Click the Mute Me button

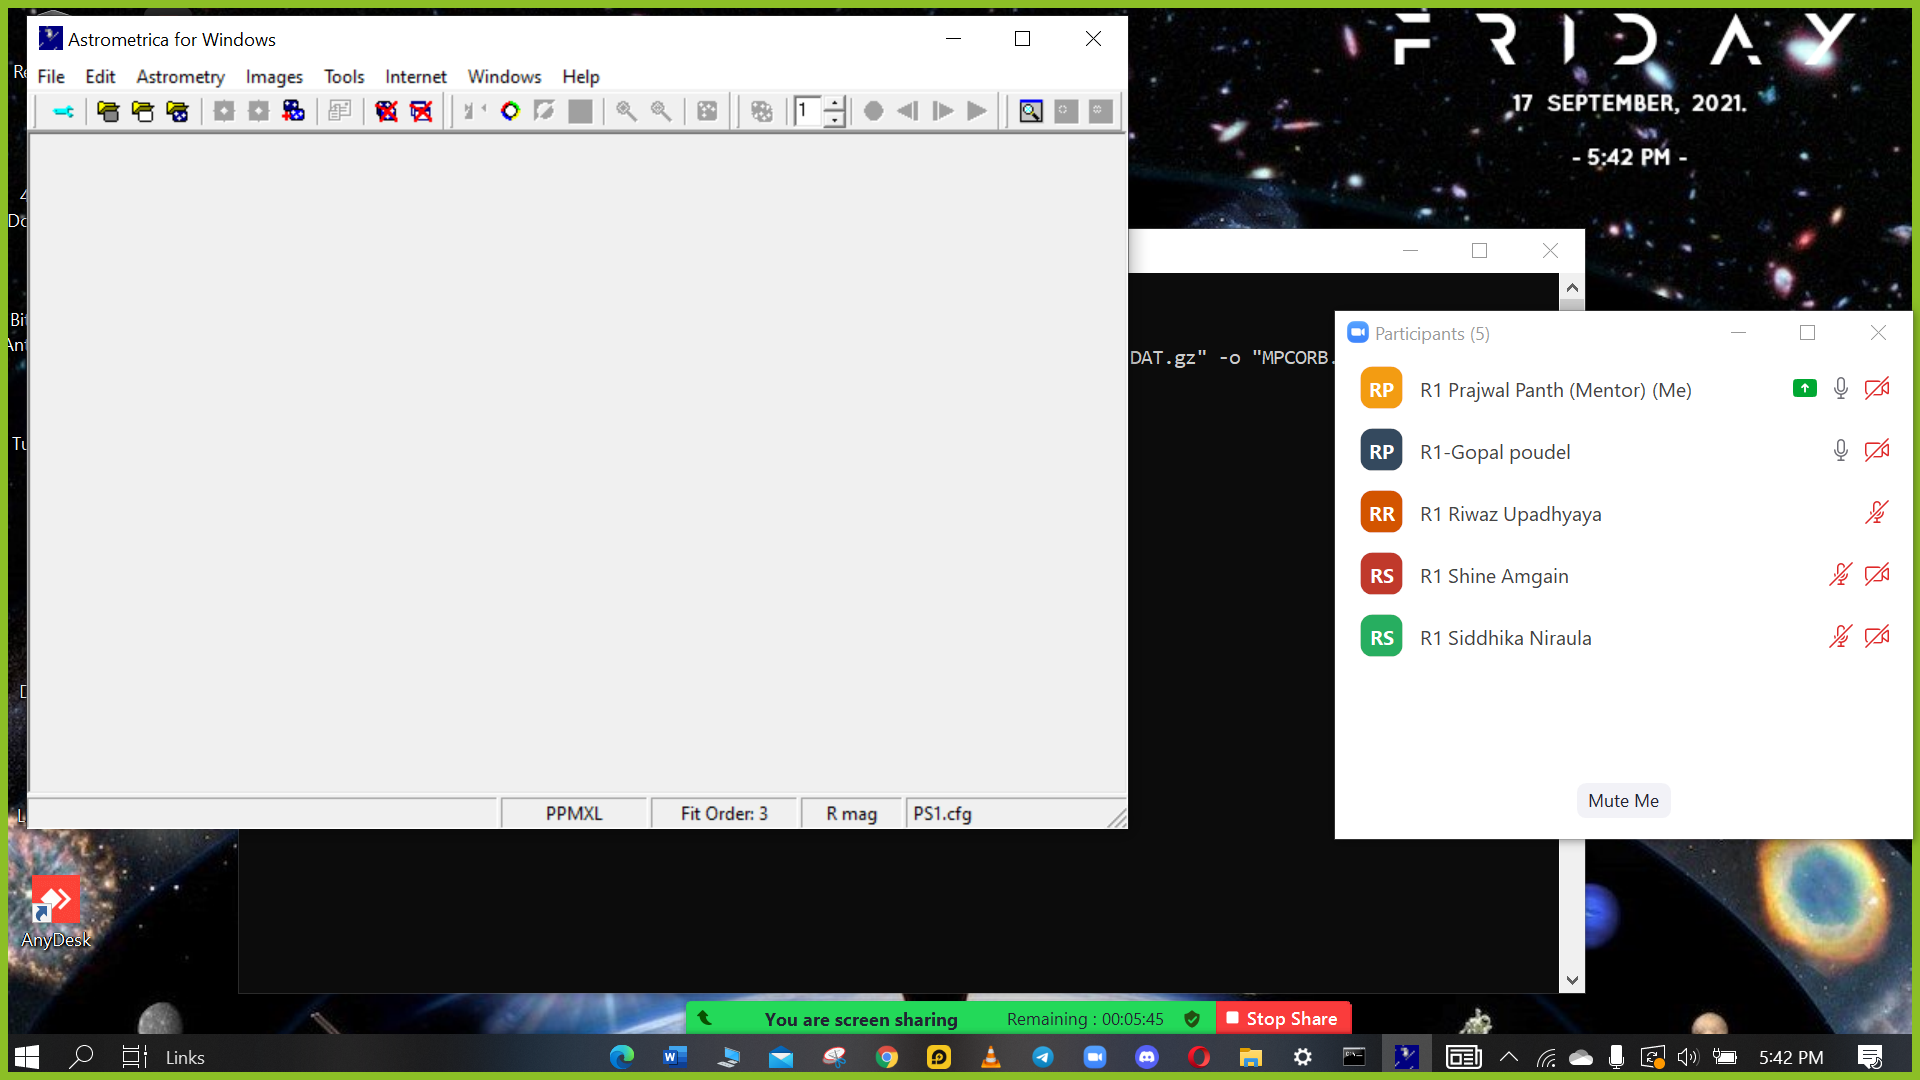1623,801
